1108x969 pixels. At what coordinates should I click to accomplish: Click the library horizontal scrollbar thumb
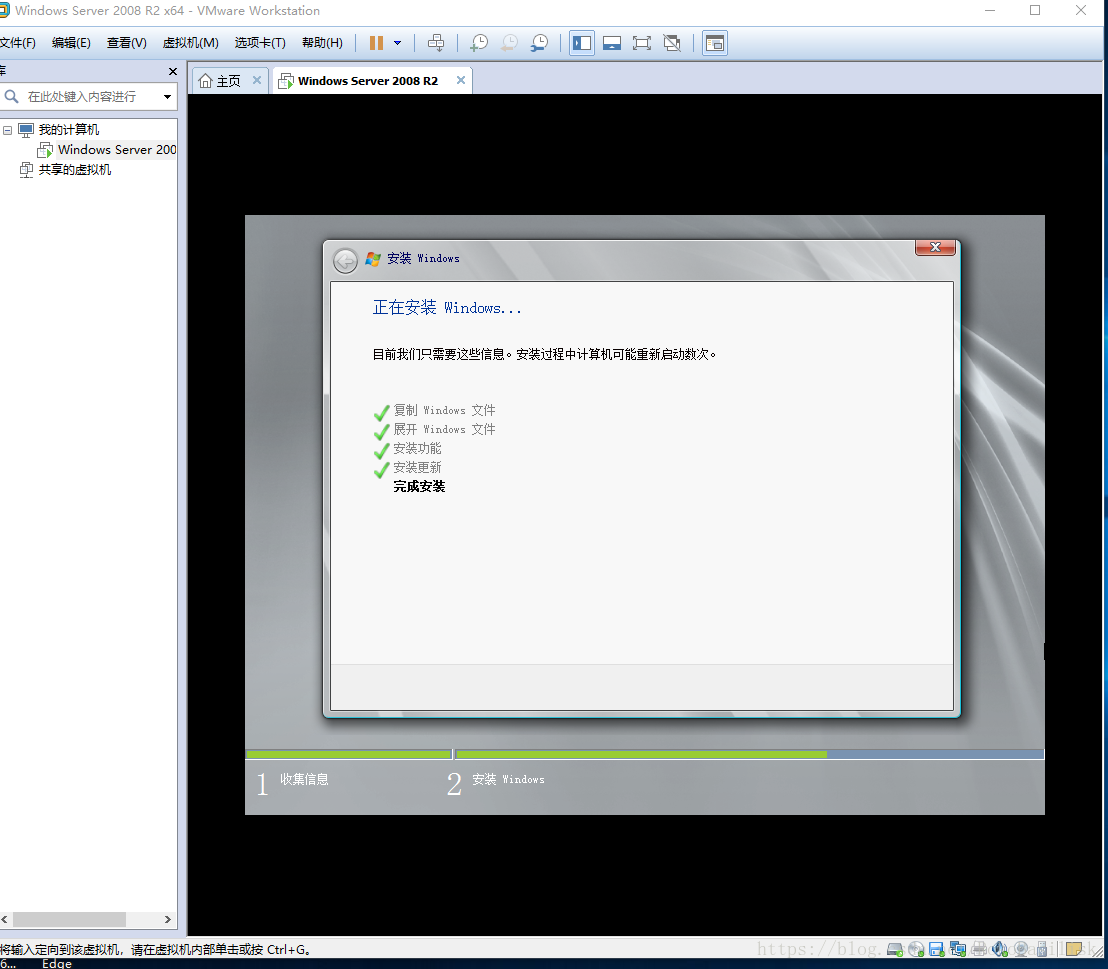69,919
